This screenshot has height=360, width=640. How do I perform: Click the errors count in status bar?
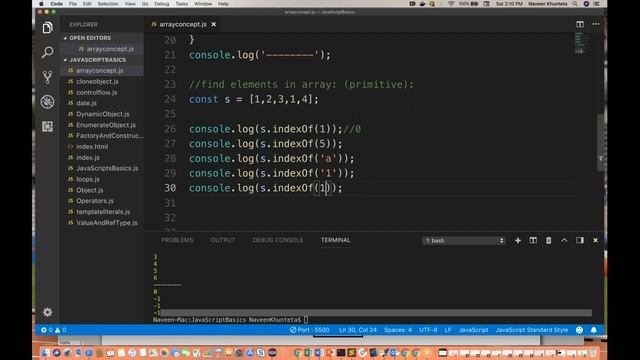(47, 330)
